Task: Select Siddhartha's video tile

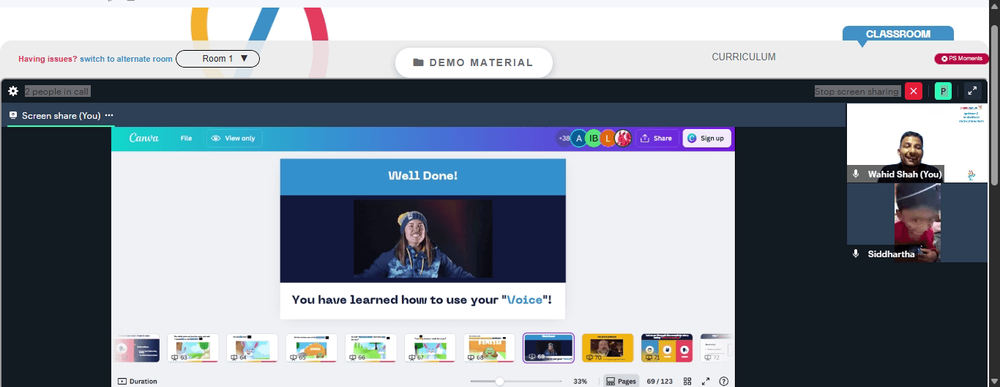Action: [x=916, y=223]
